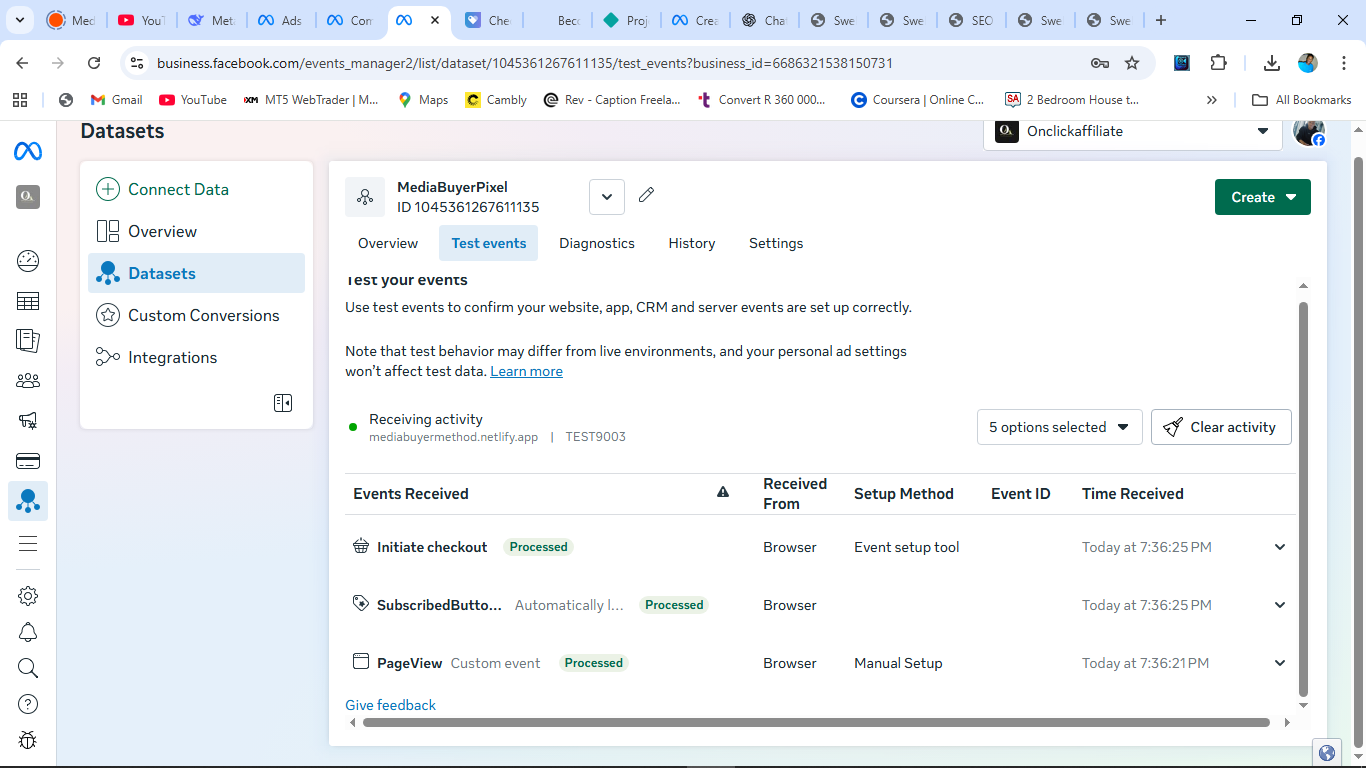Open the Chrome apps grid icon
The width and height of the screenshot is (1366, 768).
pos(20,100)
